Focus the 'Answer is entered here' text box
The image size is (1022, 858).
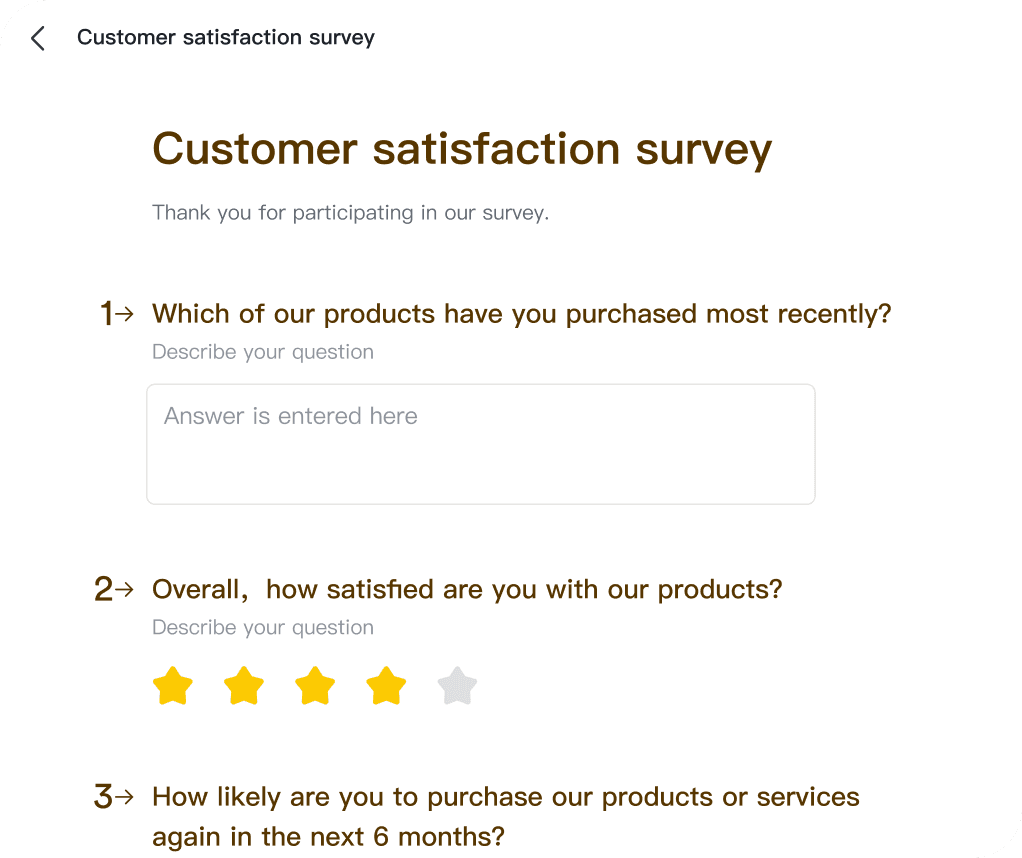click(481, 444)
